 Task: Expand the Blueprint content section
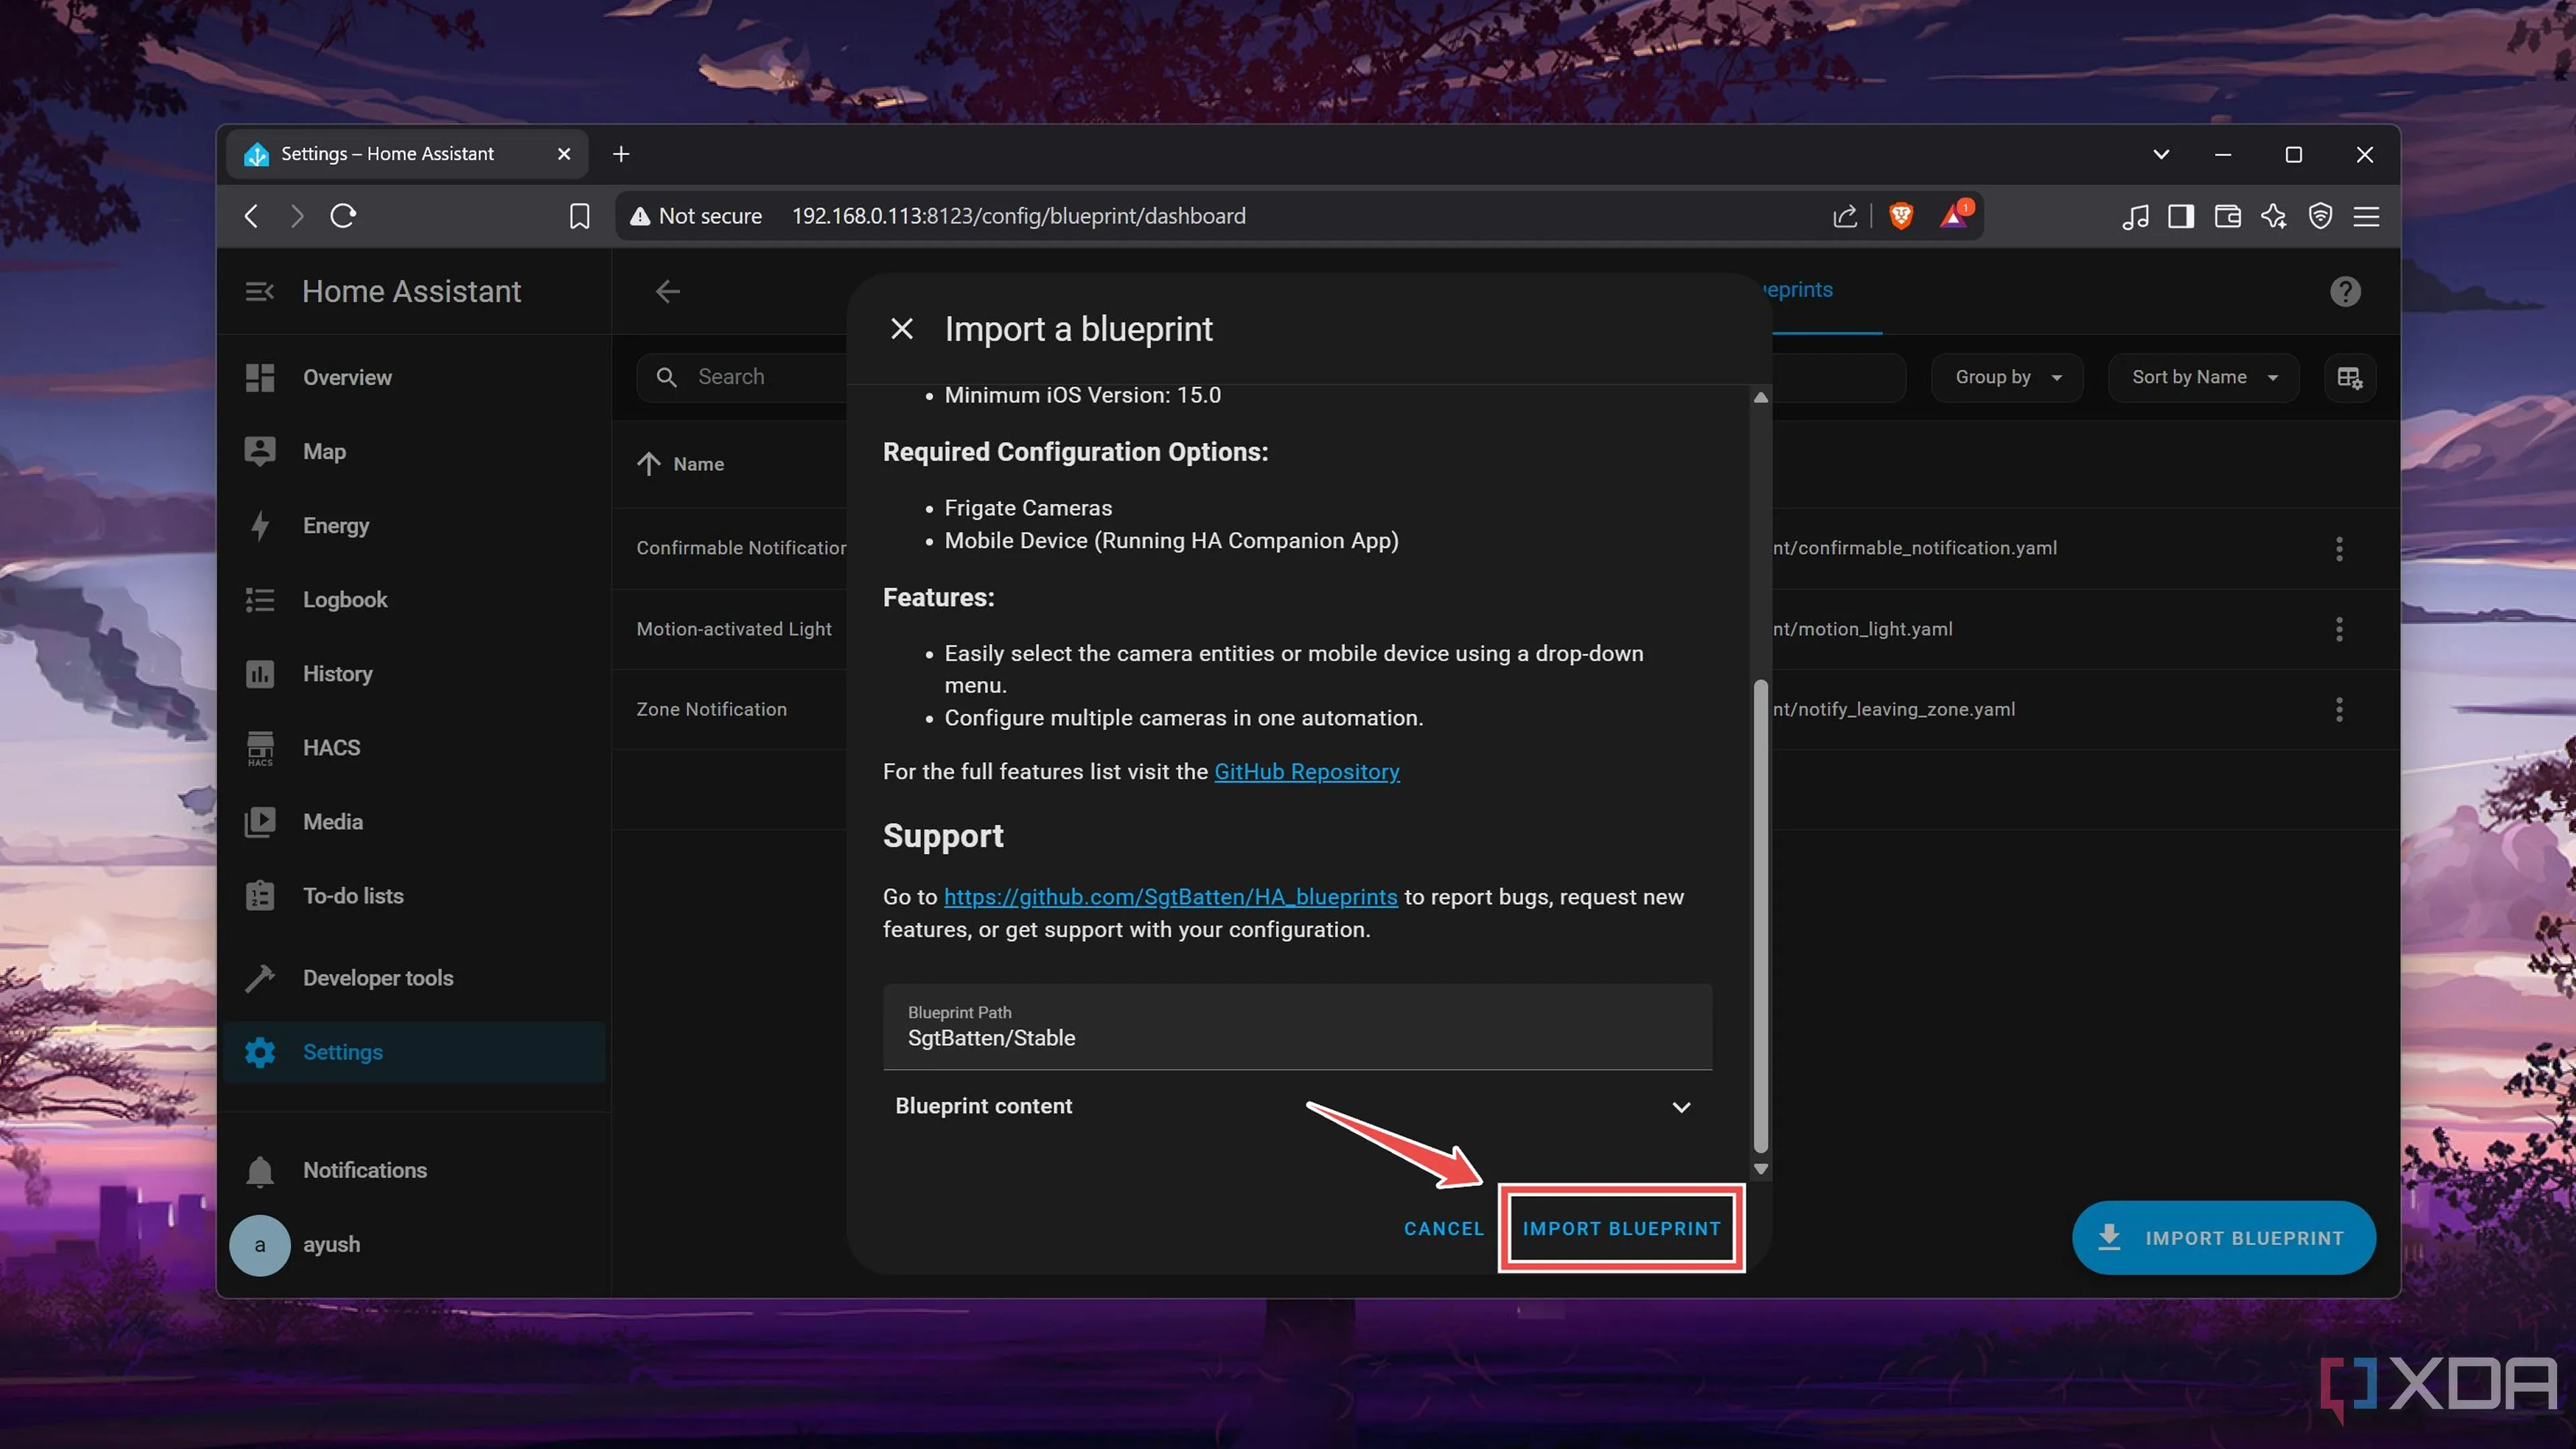(x=1681, y=1106)
